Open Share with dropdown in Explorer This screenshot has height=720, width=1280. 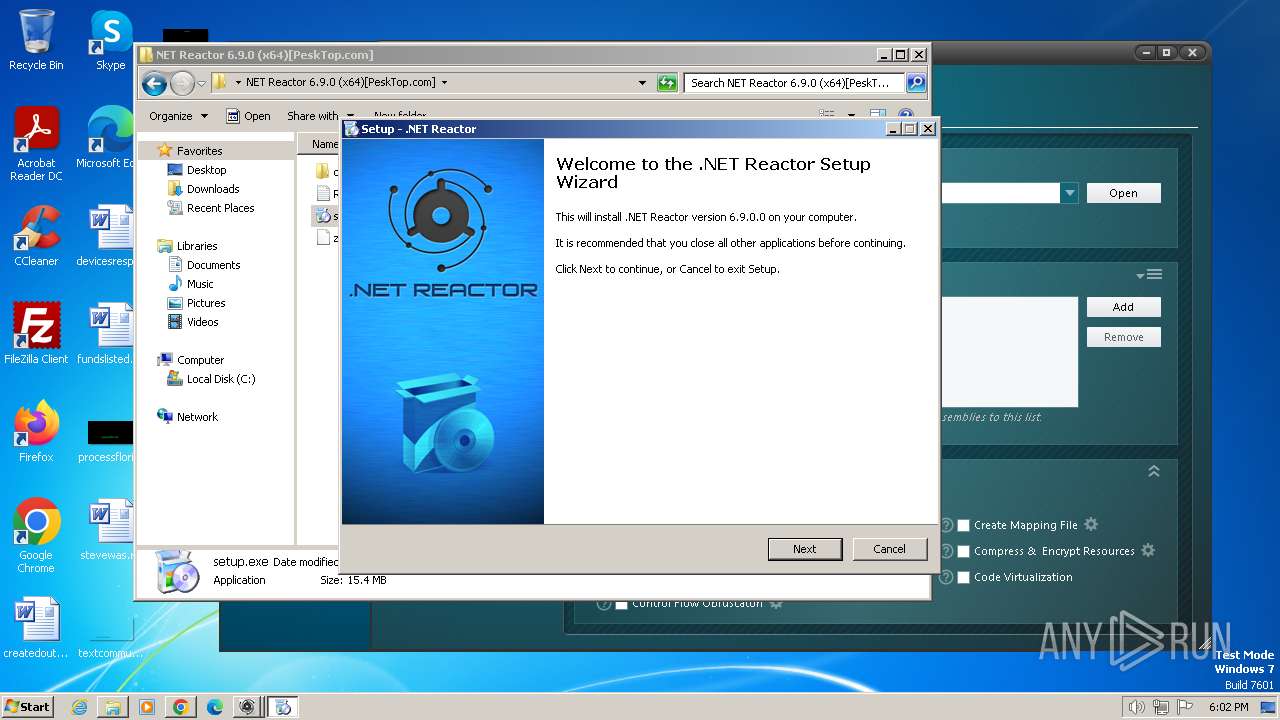tap(320, 116)
